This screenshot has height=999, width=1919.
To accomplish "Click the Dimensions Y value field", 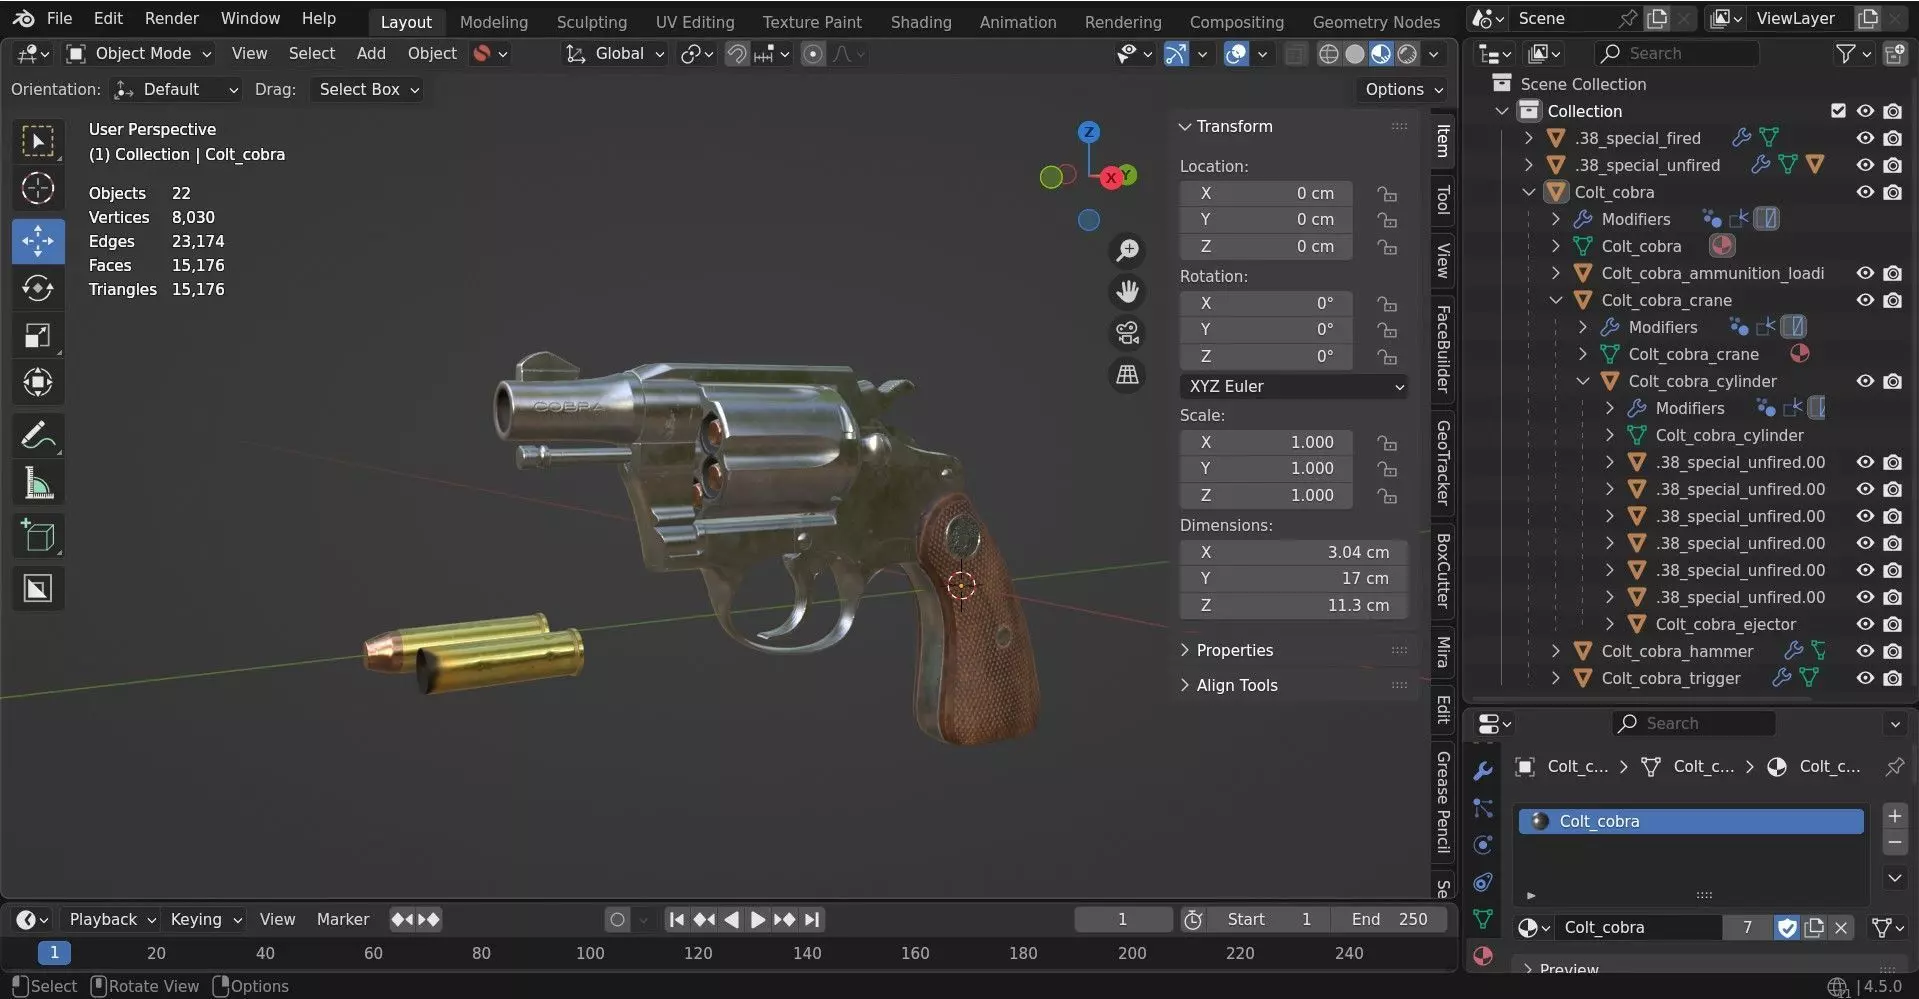I will point(1294,578).
